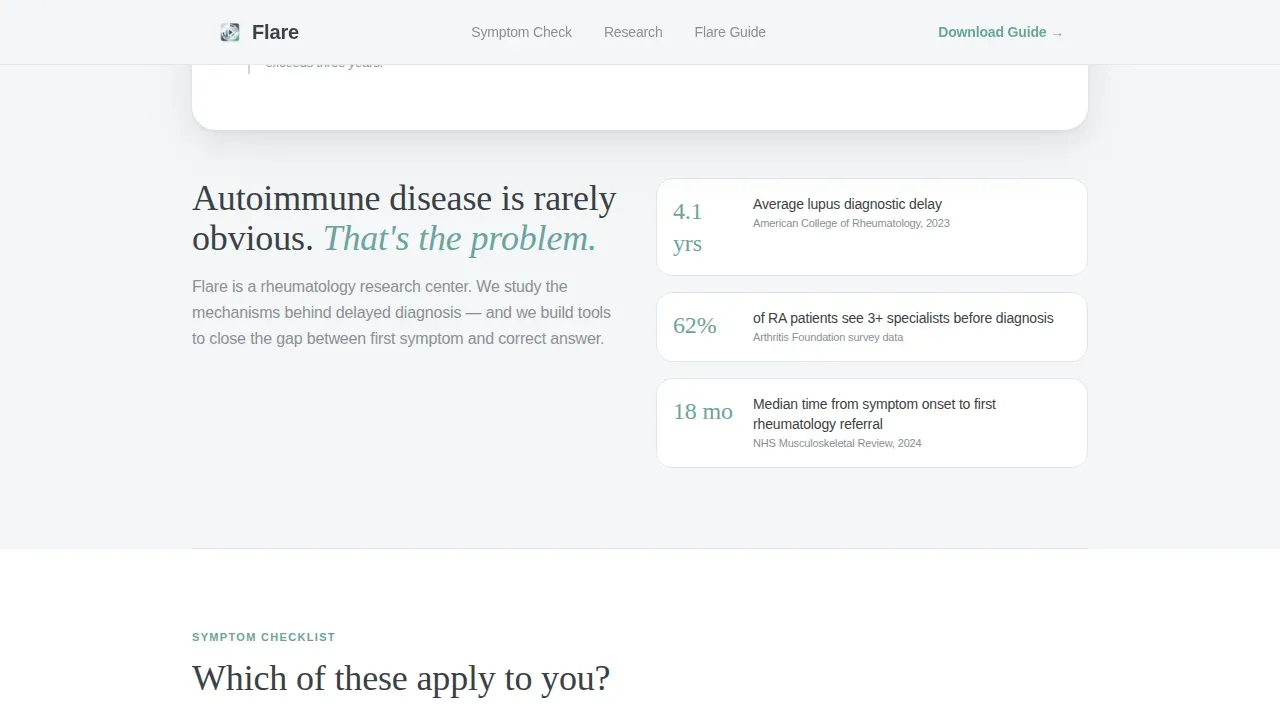The width and height of the screenshot is (1280, 720).
Task: Click 'Median time from symptom onset' text
Action: (x=874, y=414)
